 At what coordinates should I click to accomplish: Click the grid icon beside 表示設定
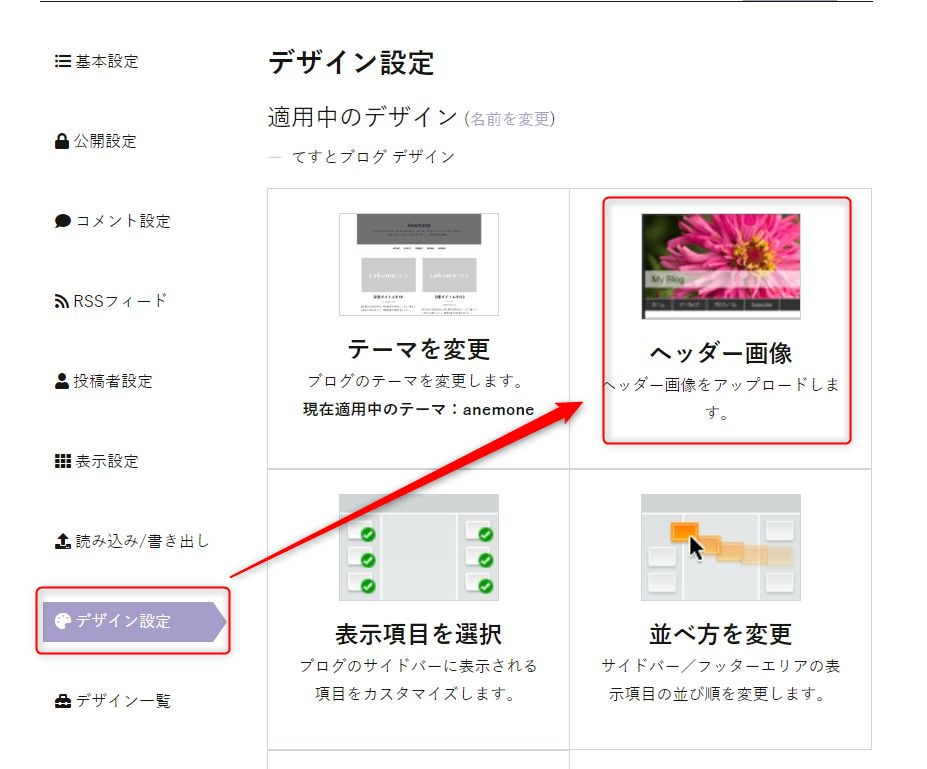63,461
